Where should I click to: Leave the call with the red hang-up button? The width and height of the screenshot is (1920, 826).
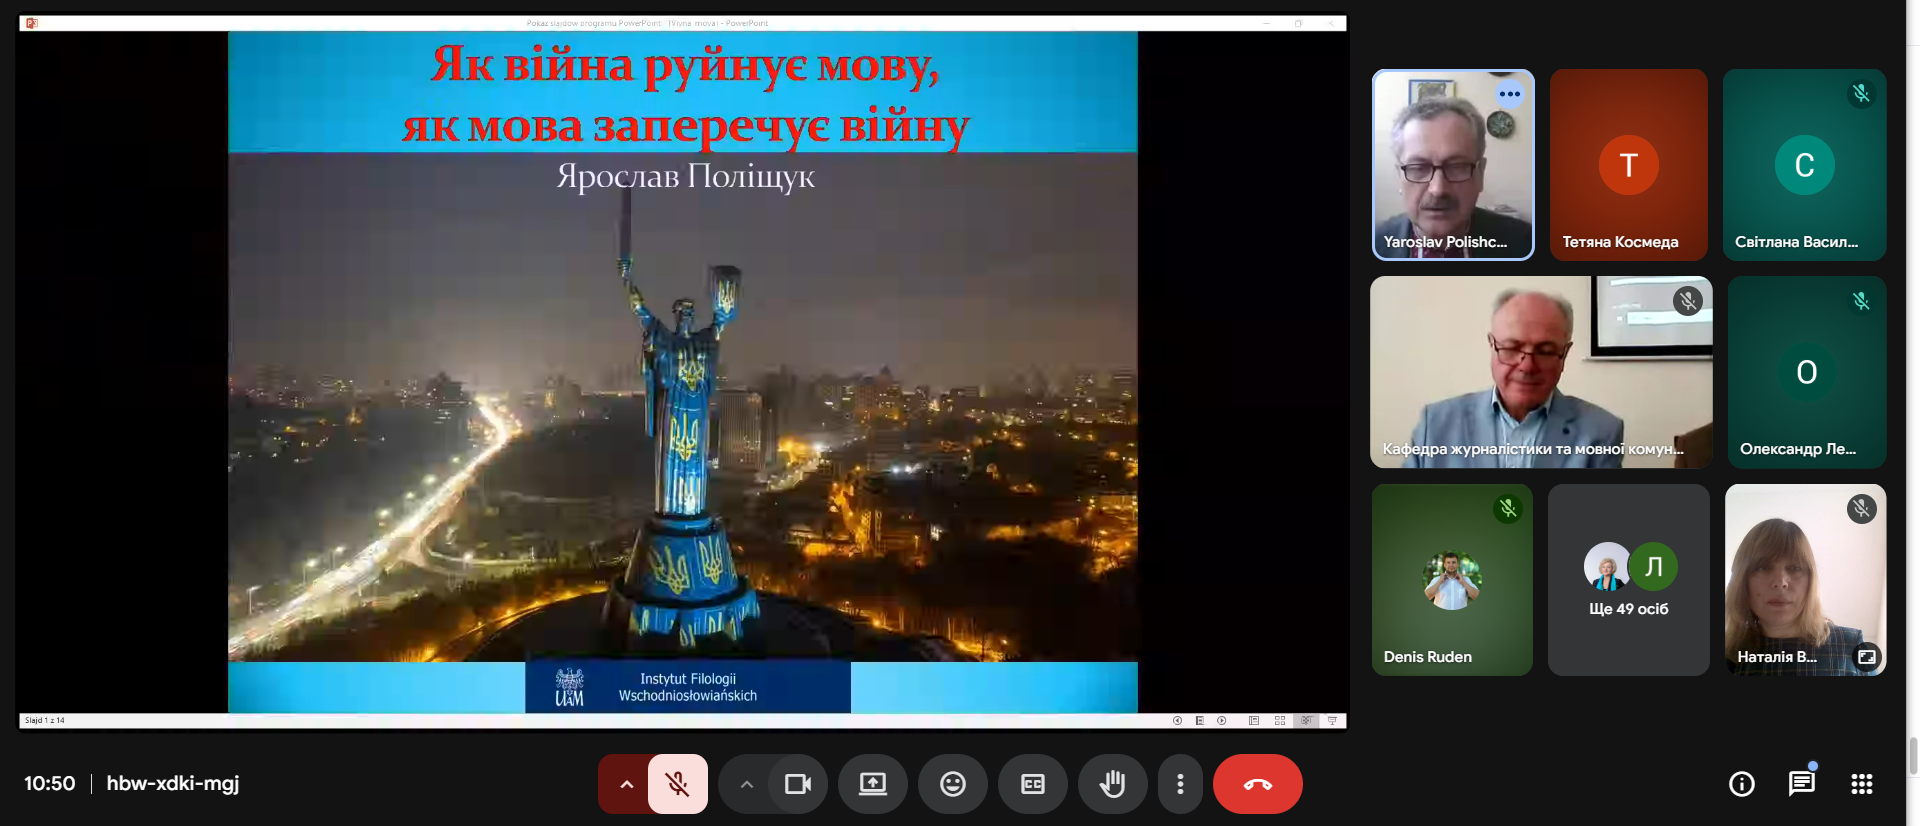tap(1258, 784)
